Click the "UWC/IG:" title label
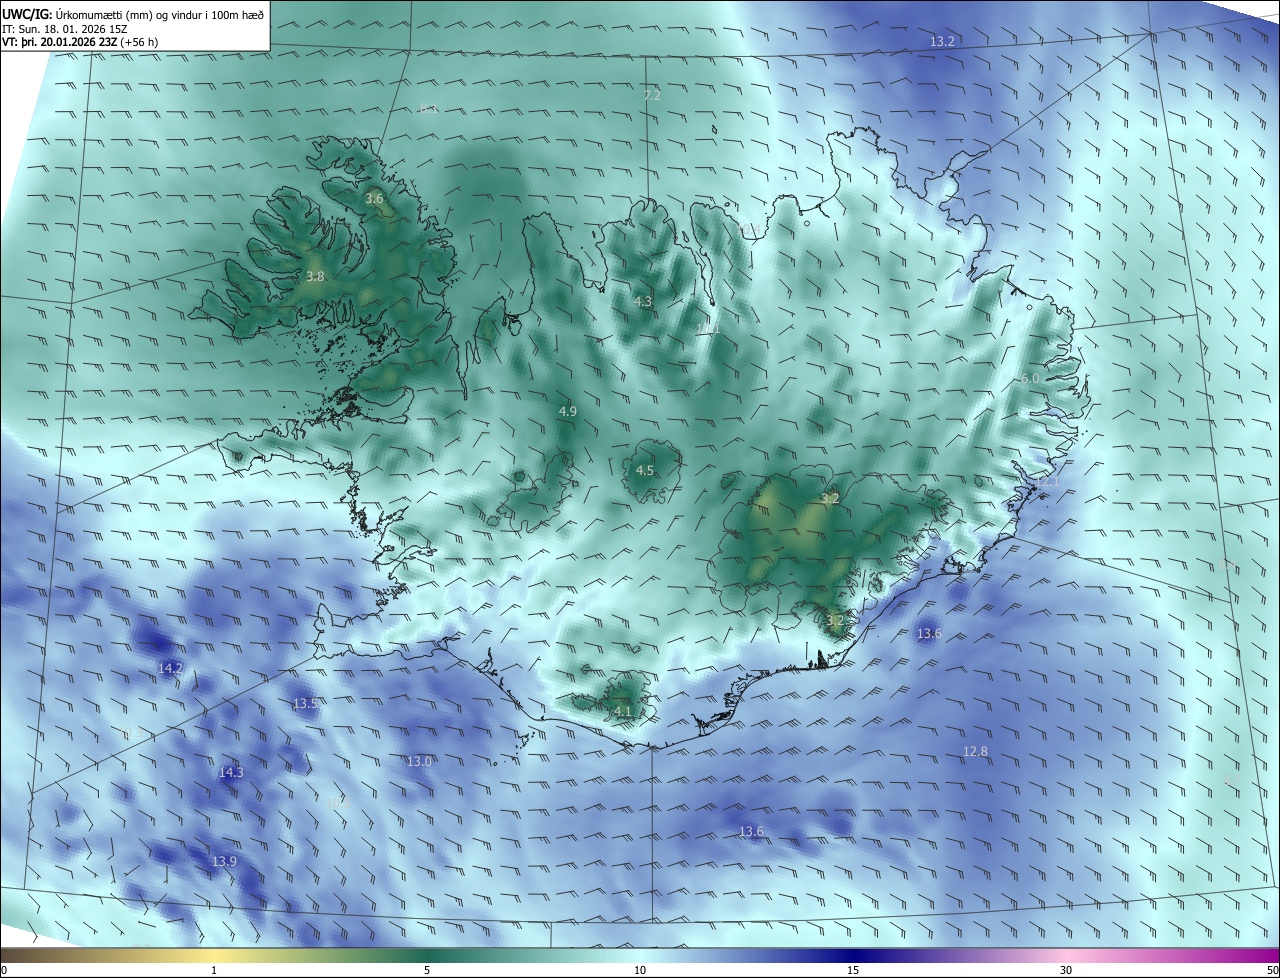Image resolution: width=1280 pixels, height=978 pixels. point(26,13)
